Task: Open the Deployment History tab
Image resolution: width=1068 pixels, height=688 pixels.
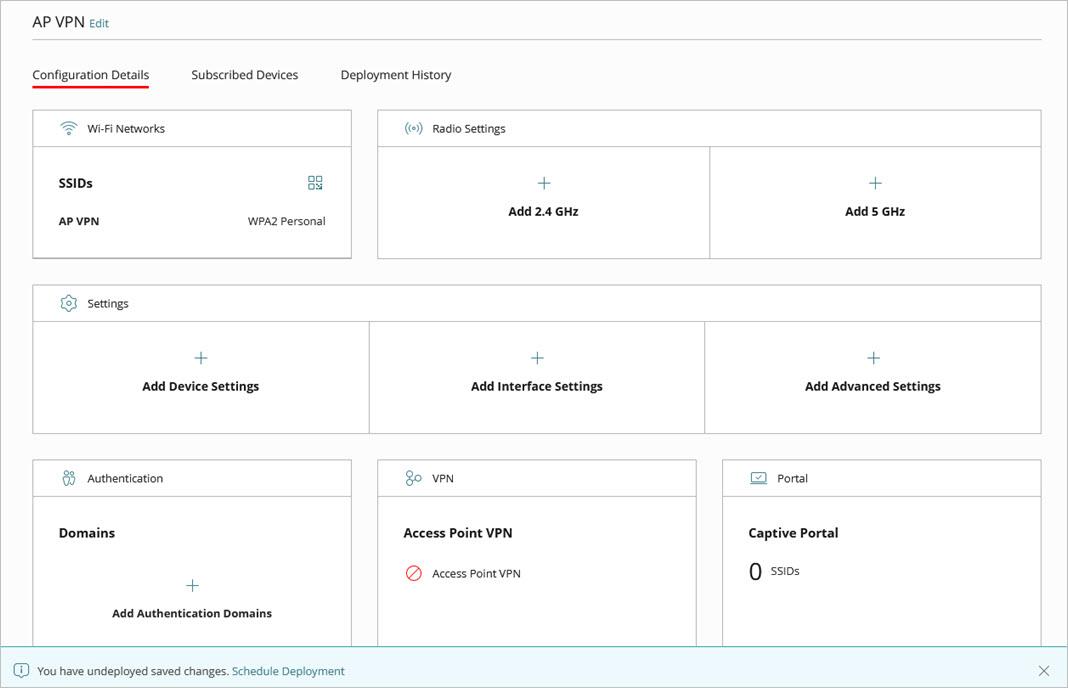Action: (x=395, y=74)
